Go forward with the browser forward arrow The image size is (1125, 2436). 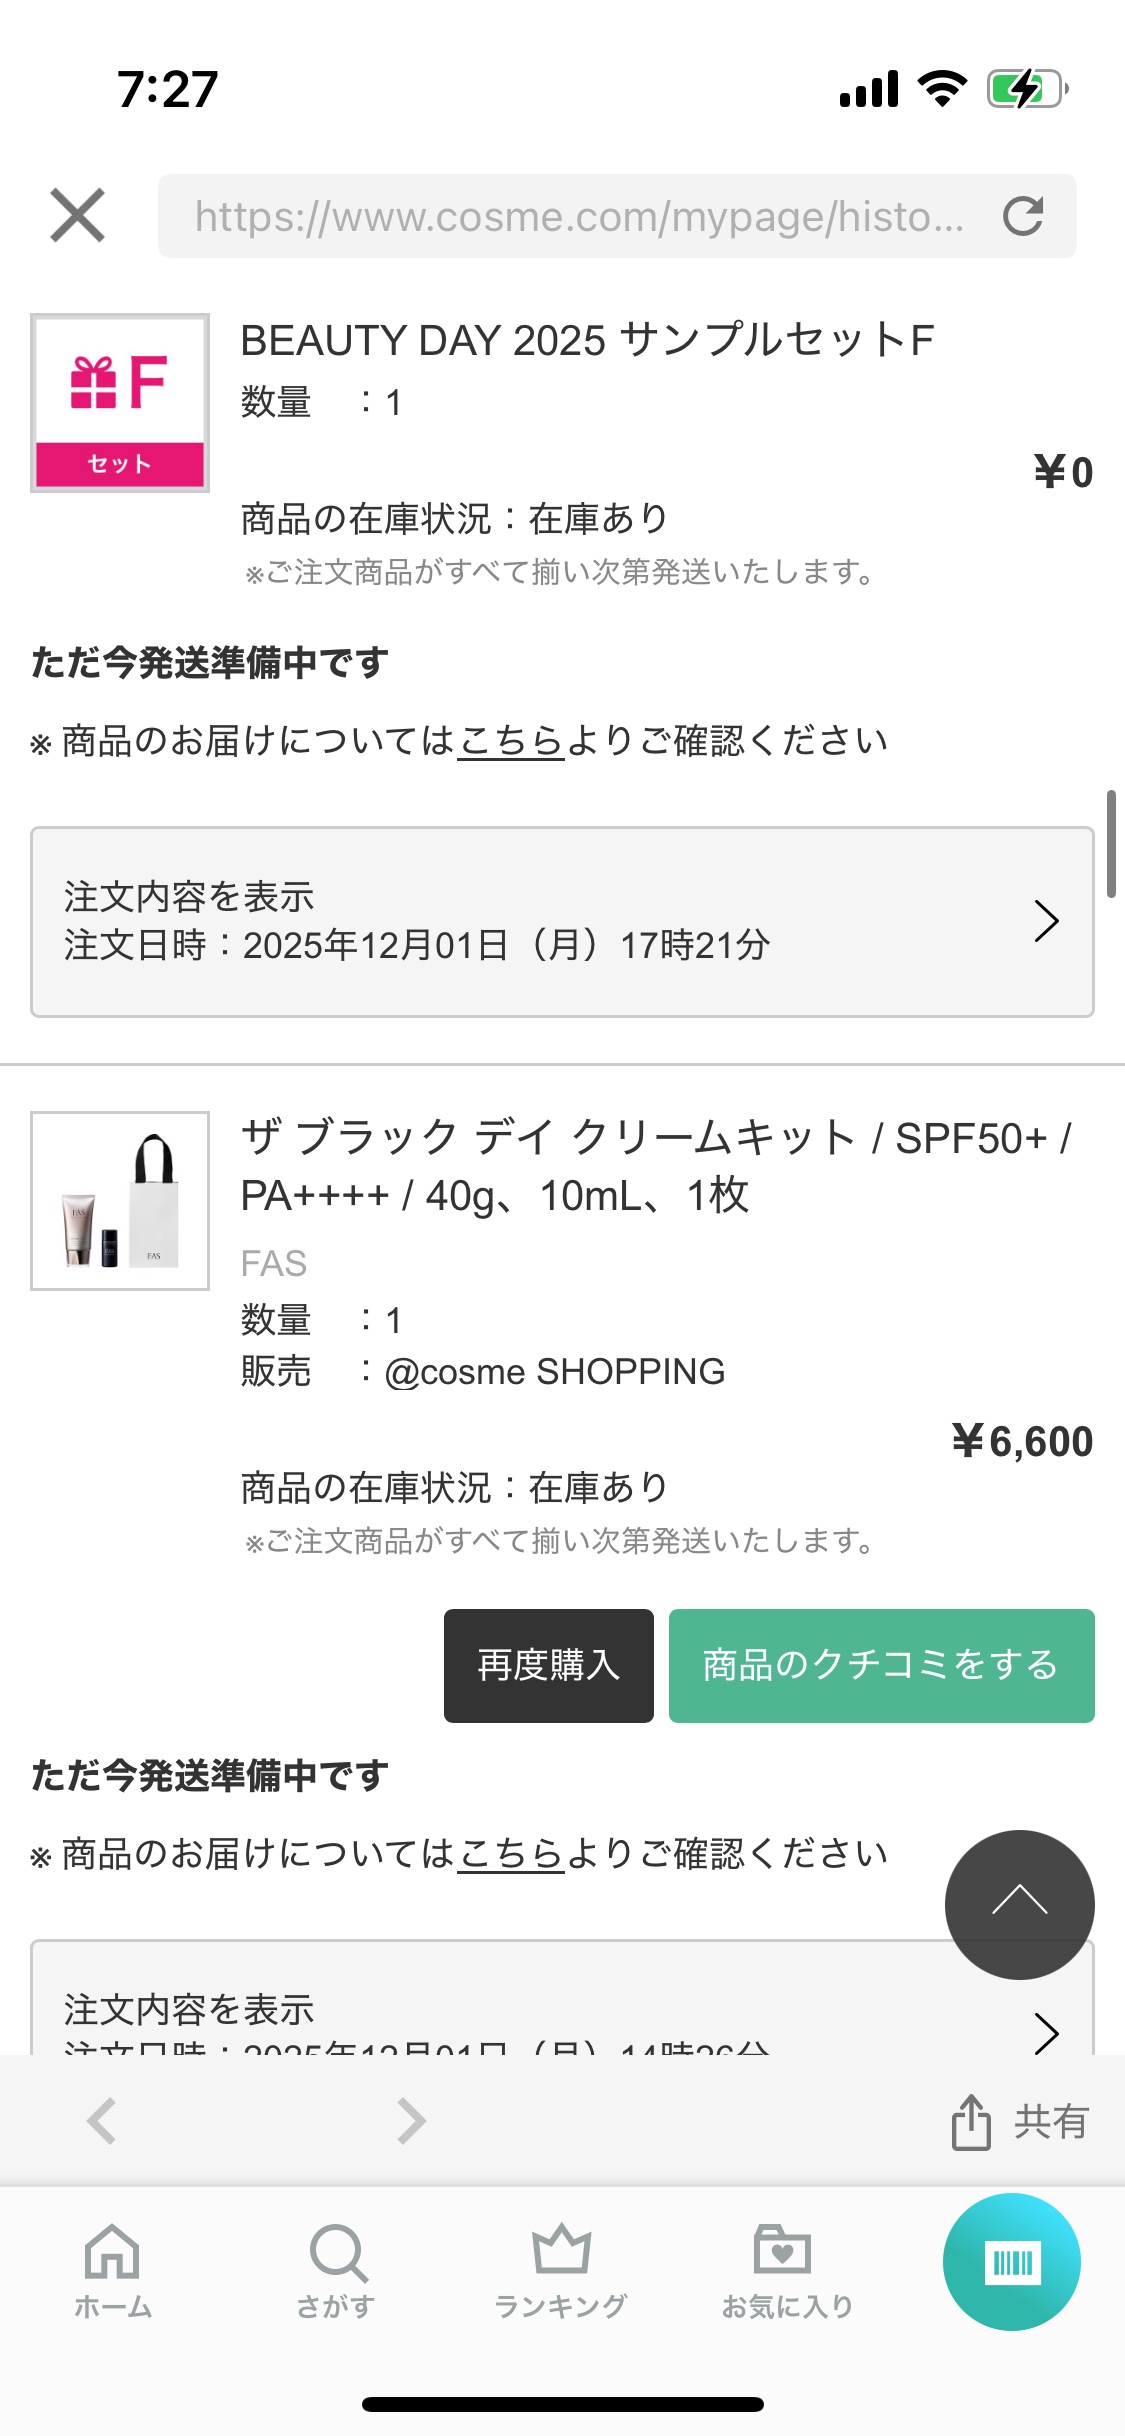coord(411,2121)
